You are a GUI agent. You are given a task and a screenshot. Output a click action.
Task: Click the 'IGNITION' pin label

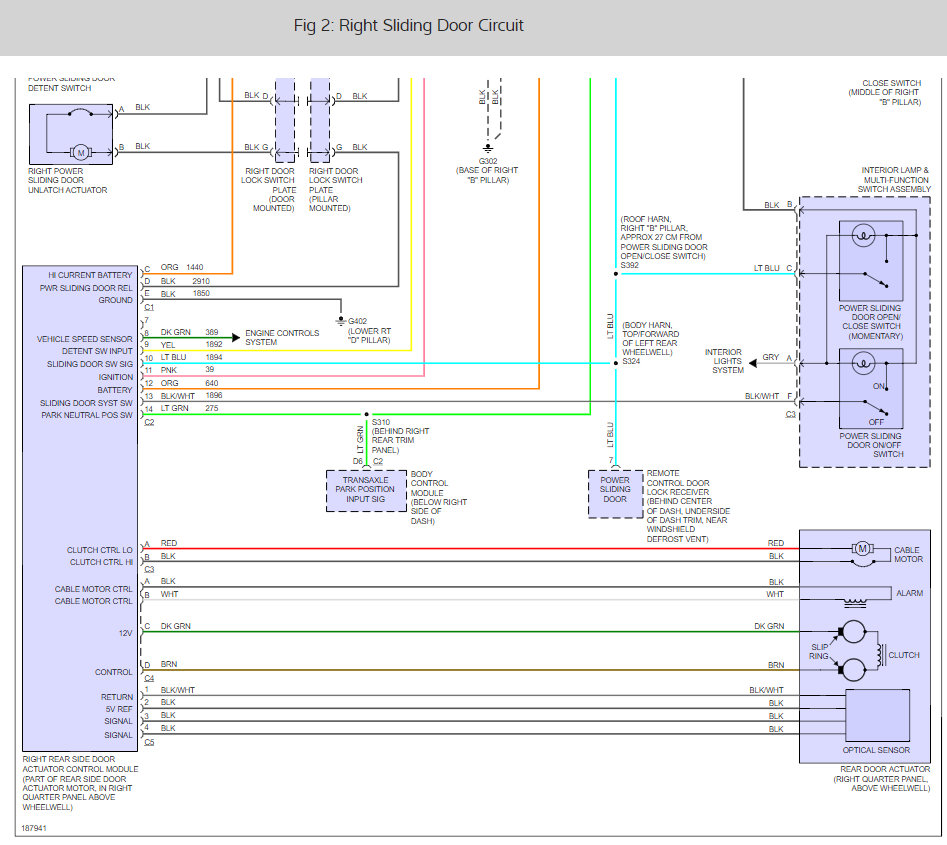pyautogui.click(x=115, y=377)
